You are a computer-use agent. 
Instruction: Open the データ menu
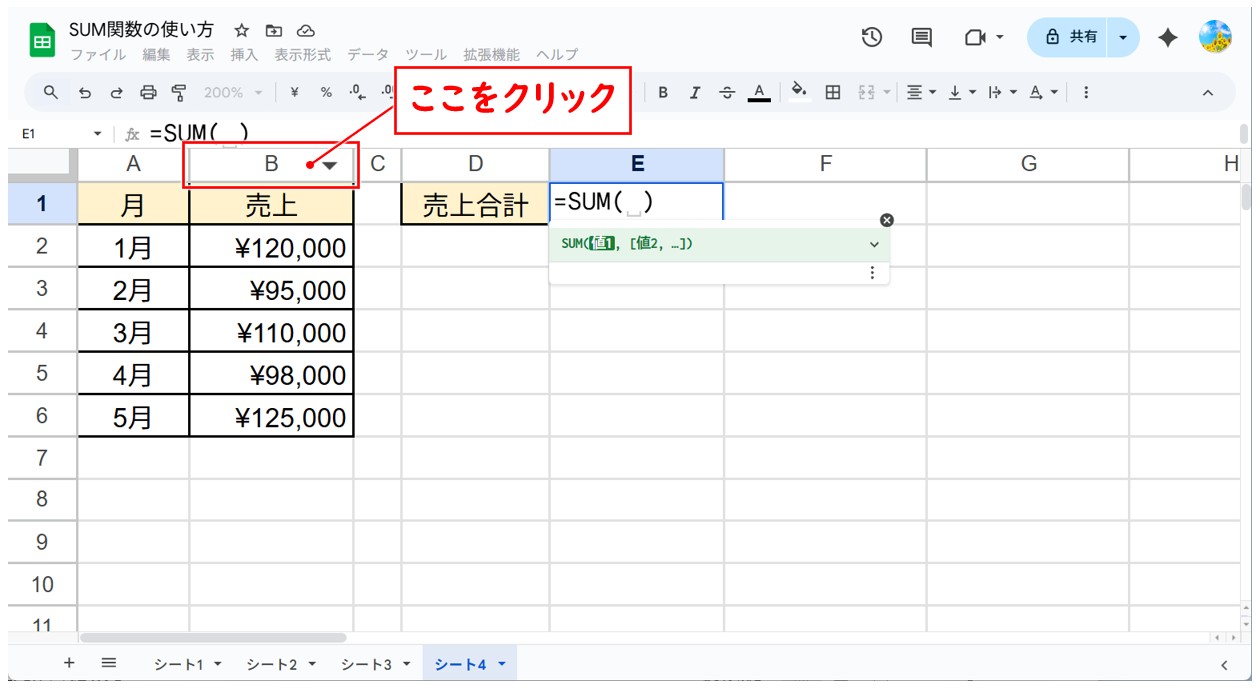point(366,55)
